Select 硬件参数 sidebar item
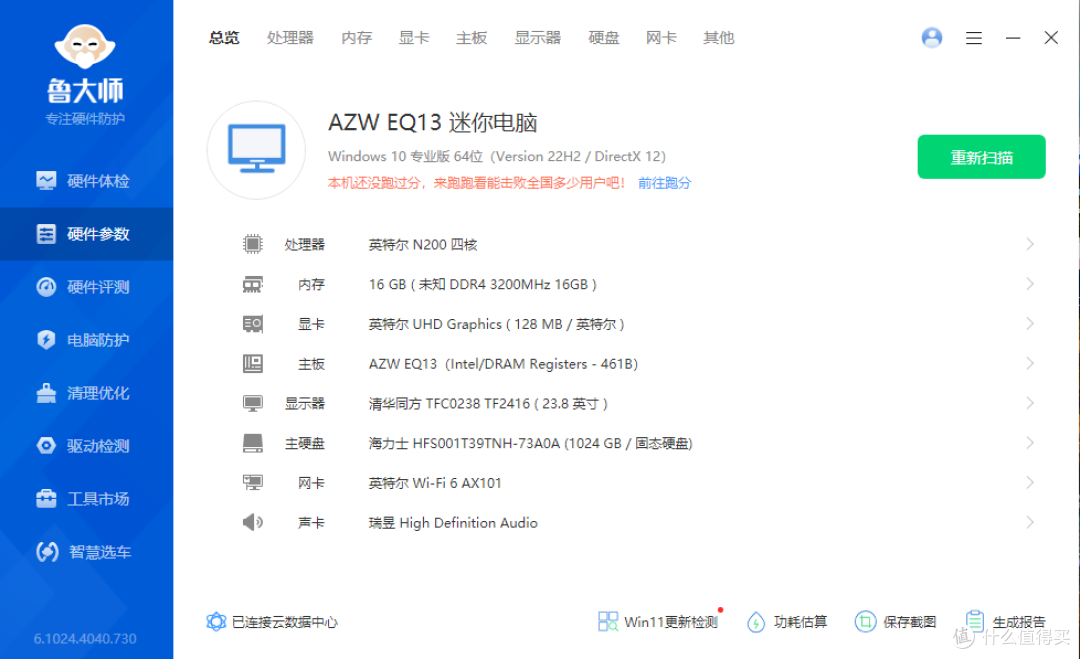Viewport: 1080px width, 659px height. click(86, 234)
